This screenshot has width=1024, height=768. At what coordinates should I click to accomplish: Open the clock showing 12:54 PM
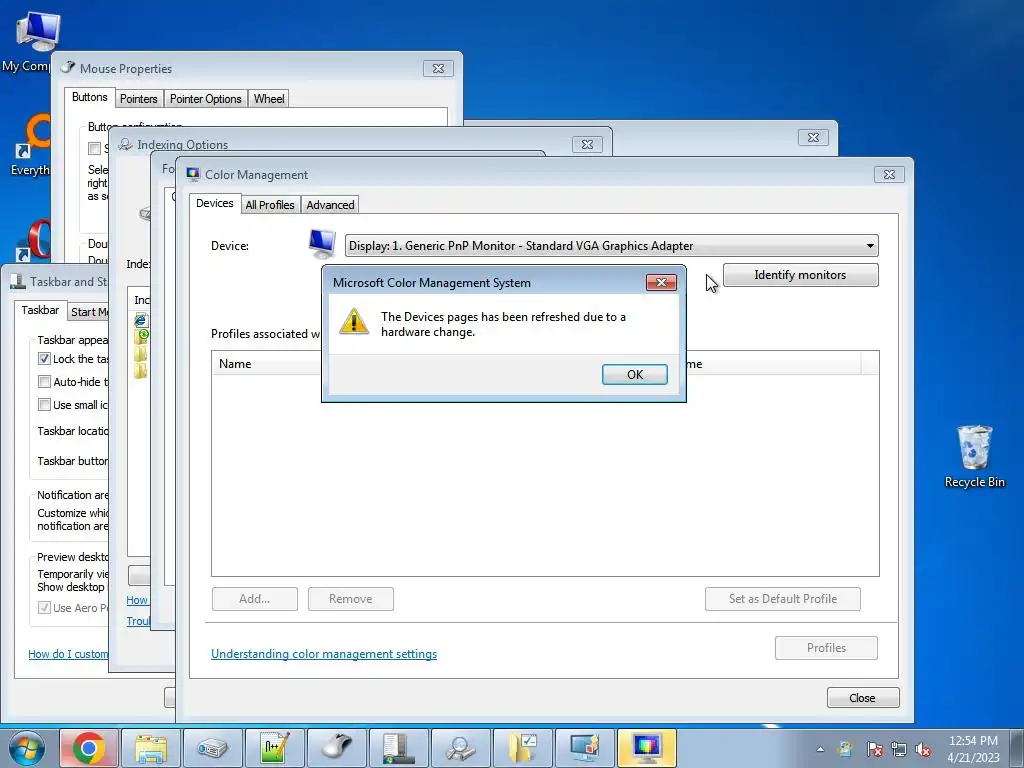(973, 748)
